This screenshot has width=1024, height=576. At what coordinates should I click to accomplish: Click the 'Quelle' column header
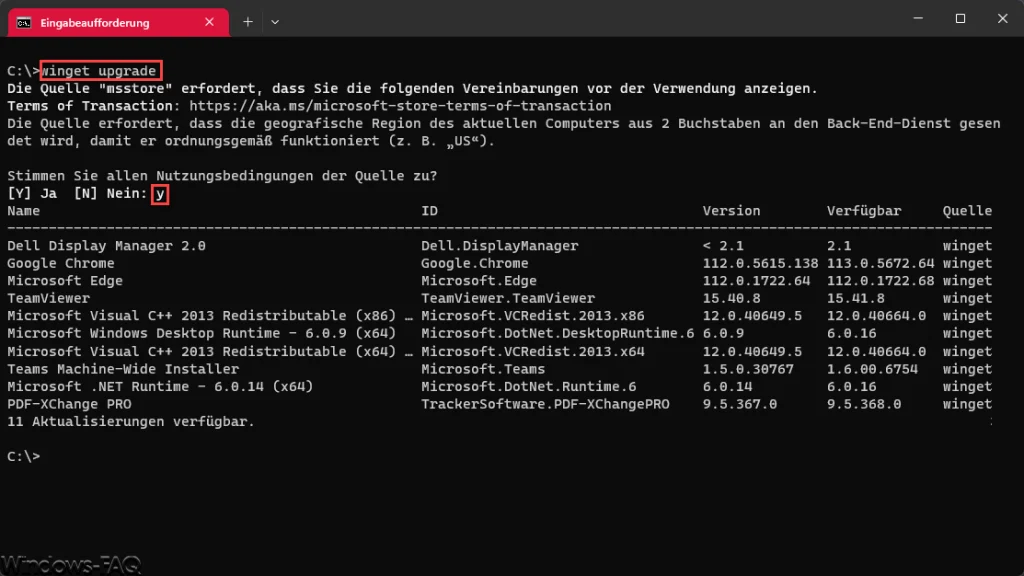(x=967, y=211)
